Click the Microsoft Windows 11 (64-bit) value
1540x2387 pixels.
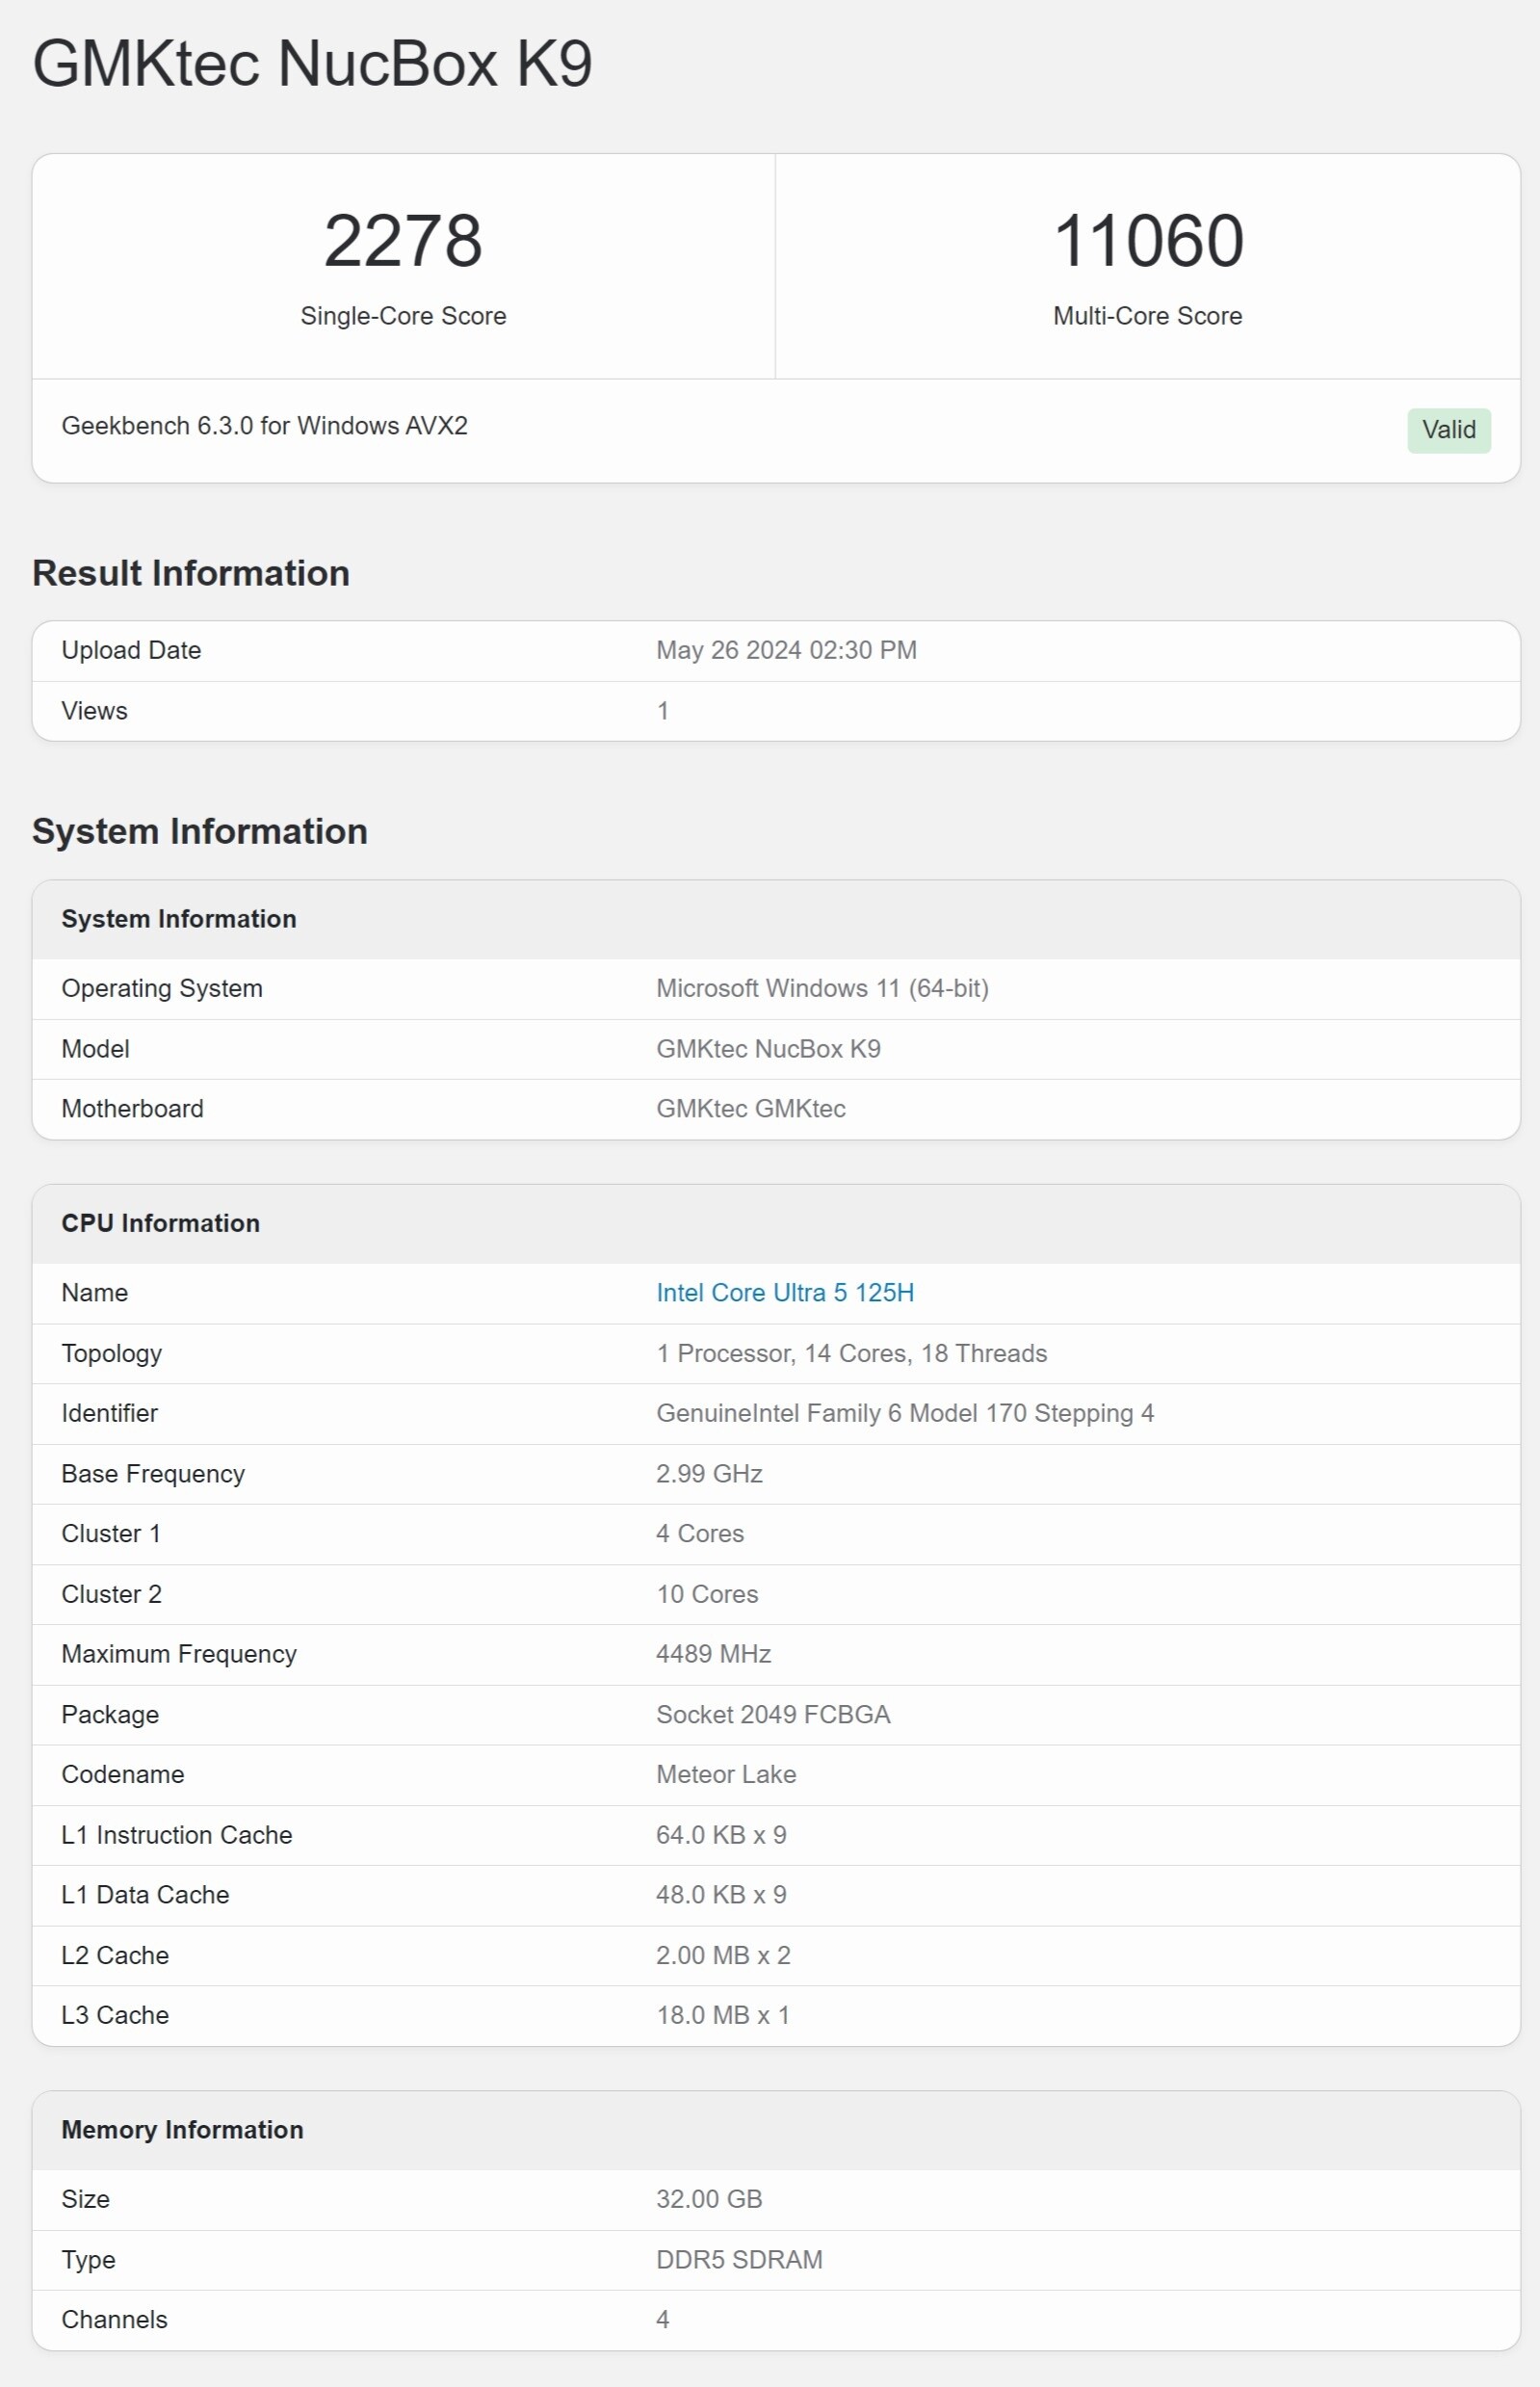click(821, 988)
